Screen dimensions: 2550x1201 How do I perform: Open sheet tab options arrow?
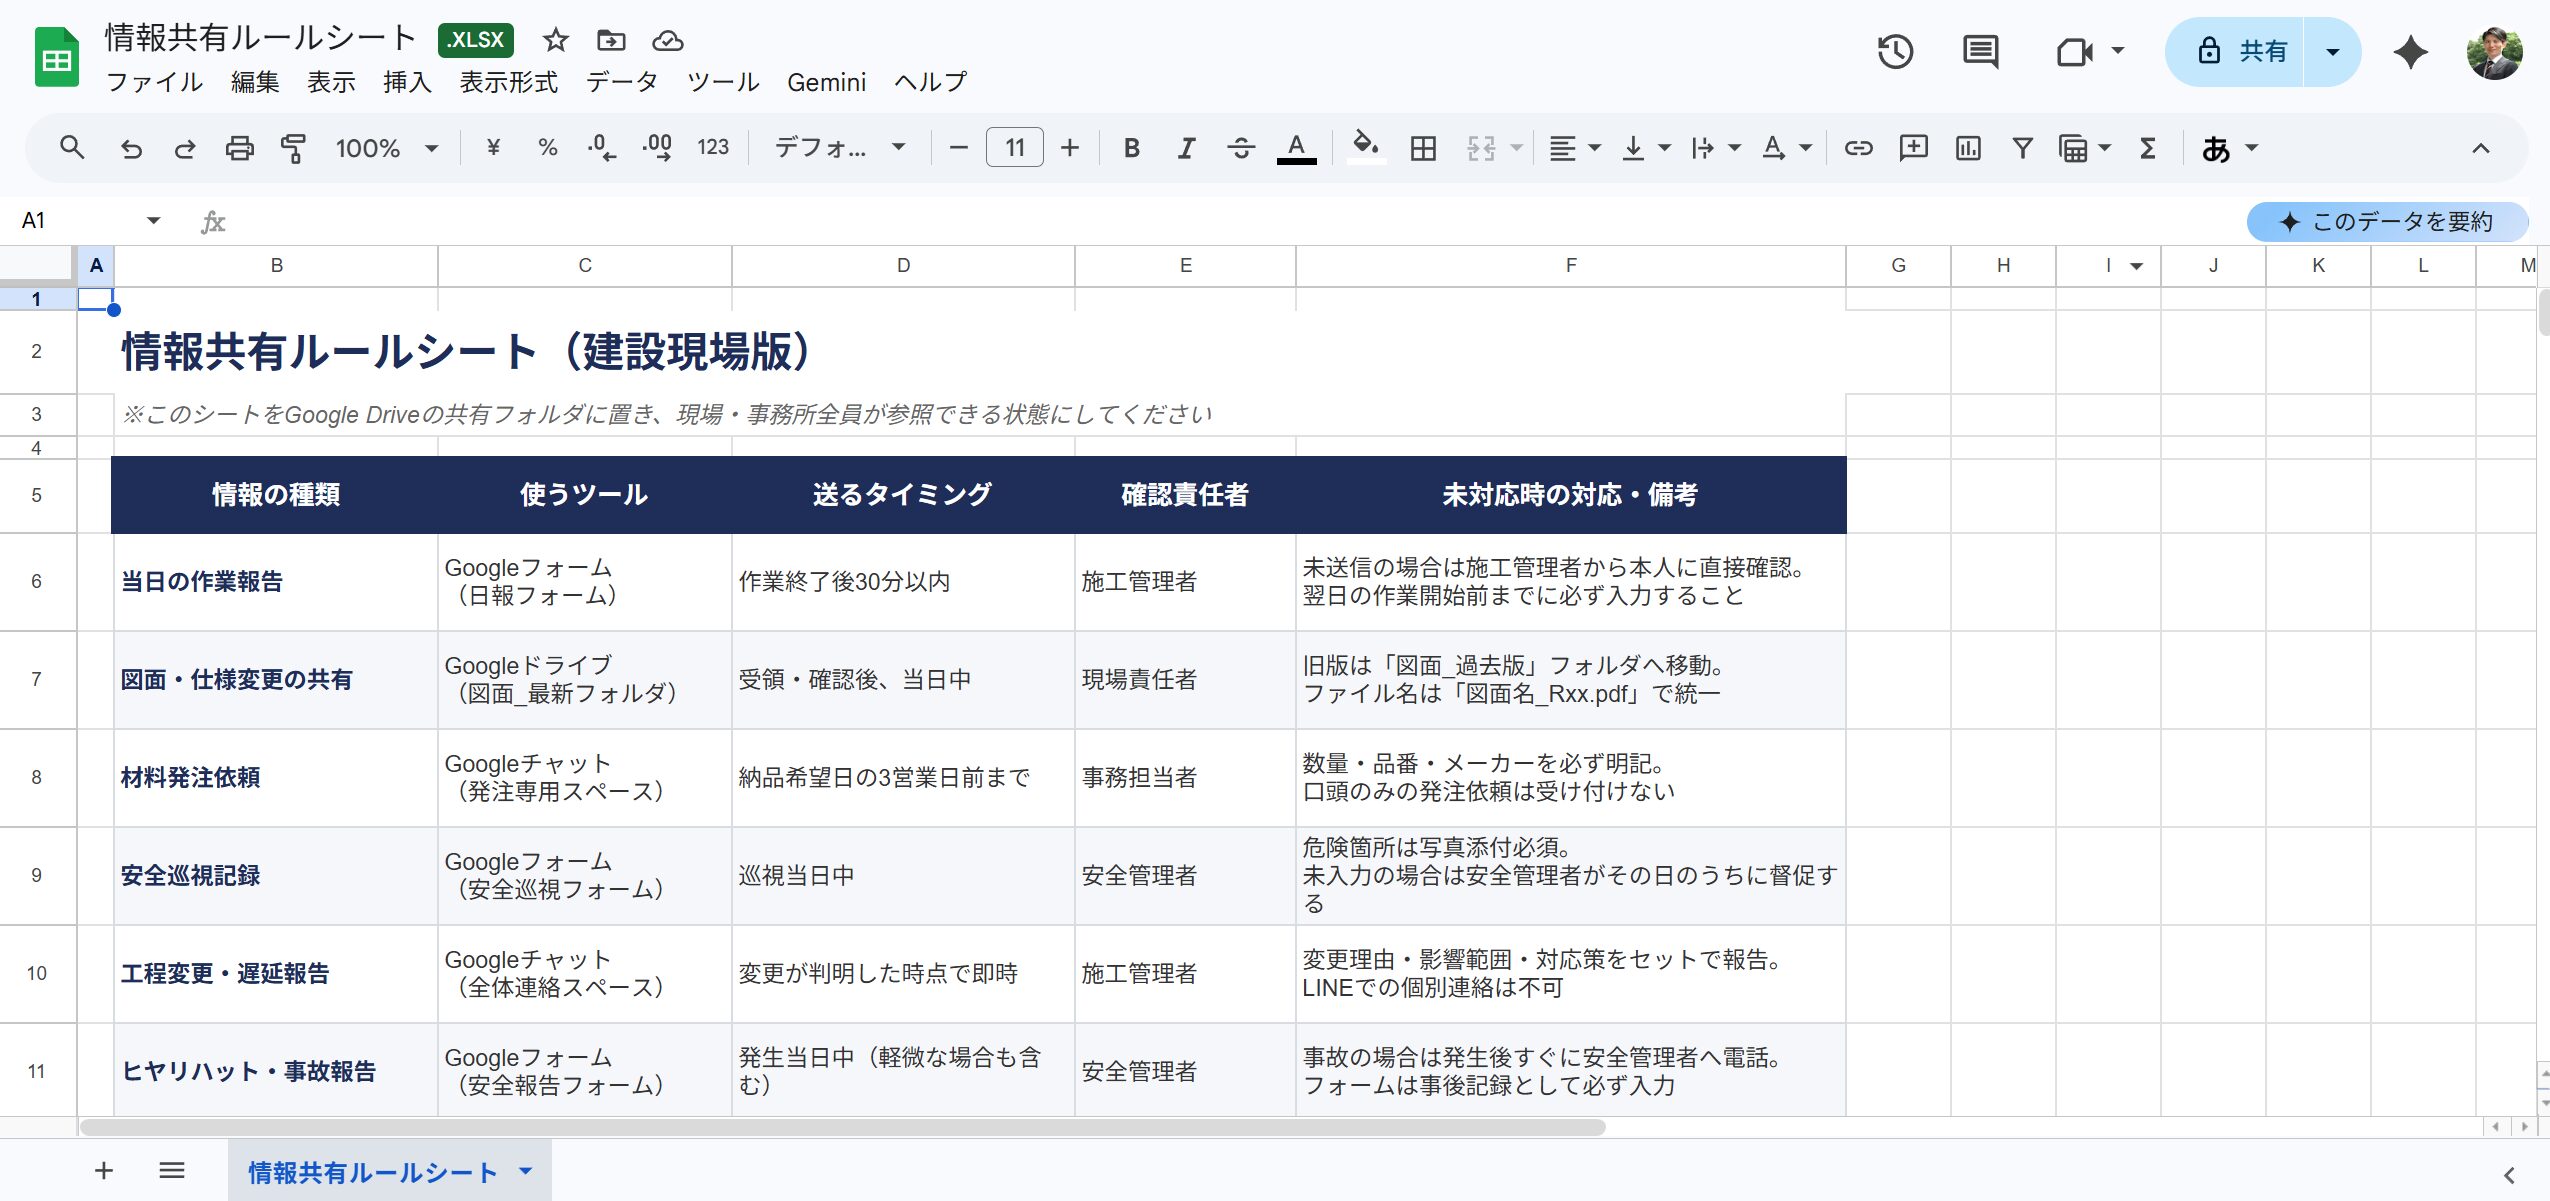pos(526,1171)
